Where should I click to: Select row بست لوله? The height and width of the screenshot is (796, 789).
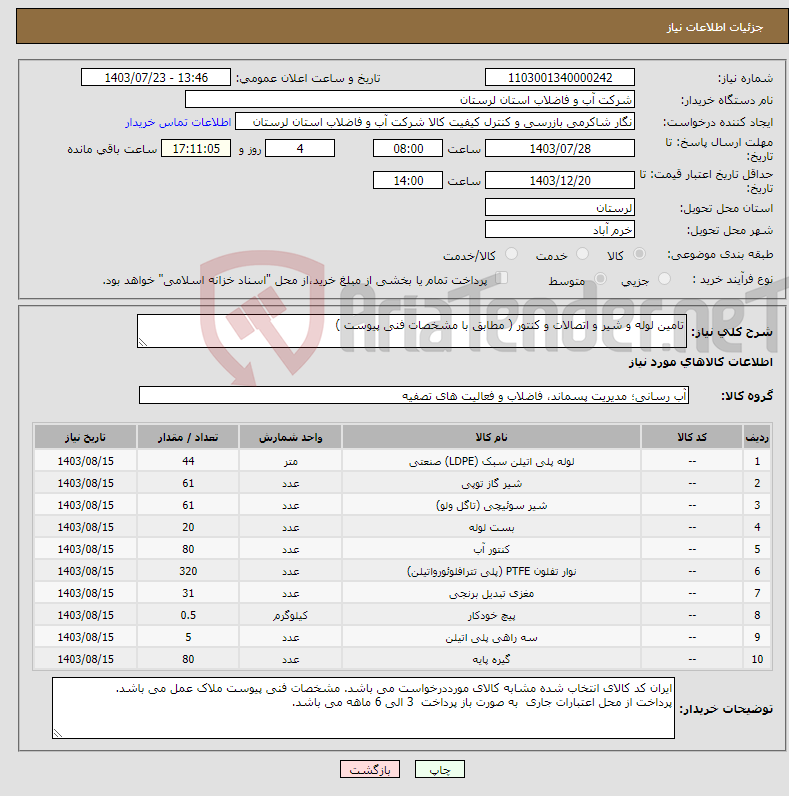coord(402,527)
